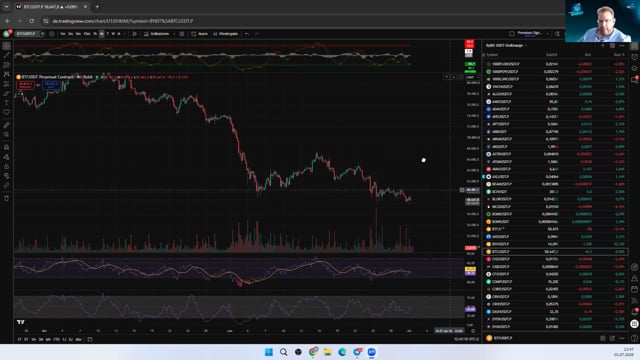This screenshot has width=640, height=360.
Task: Switch to the 1m interval
Action: click(x=63, y=34)
